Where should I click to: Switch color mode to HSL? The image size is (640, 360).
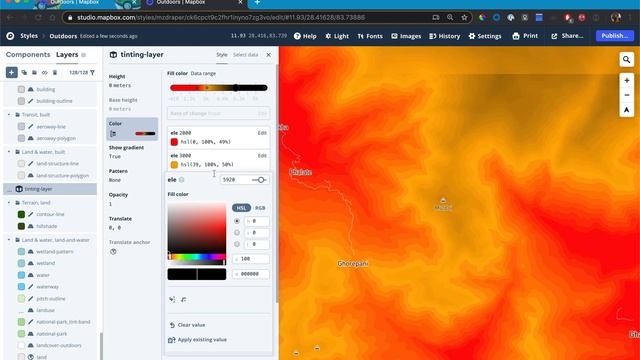(241, 208)
